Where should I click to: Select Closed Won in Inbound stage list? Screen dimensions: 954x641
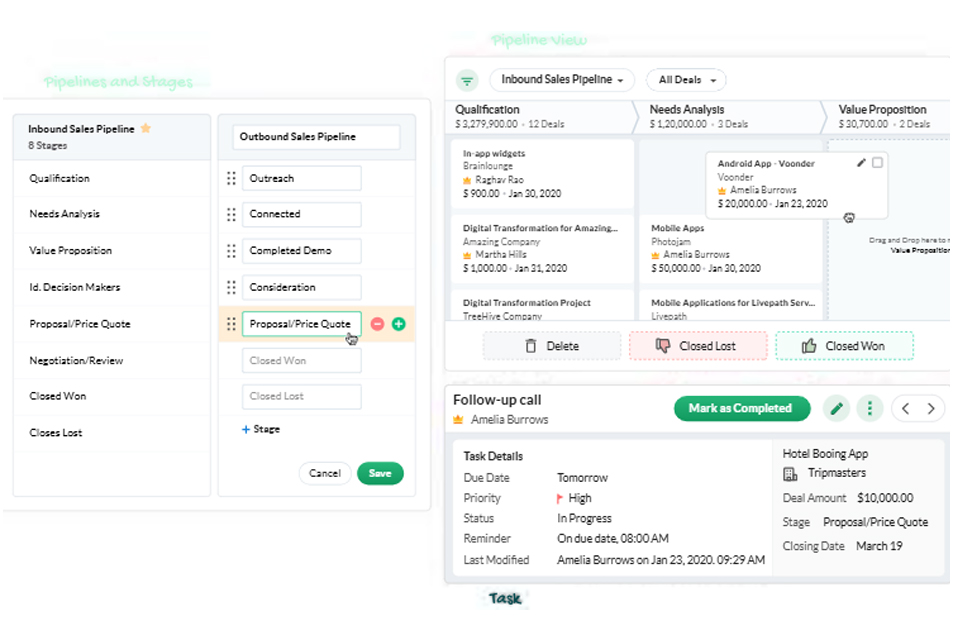pos(112,397)
